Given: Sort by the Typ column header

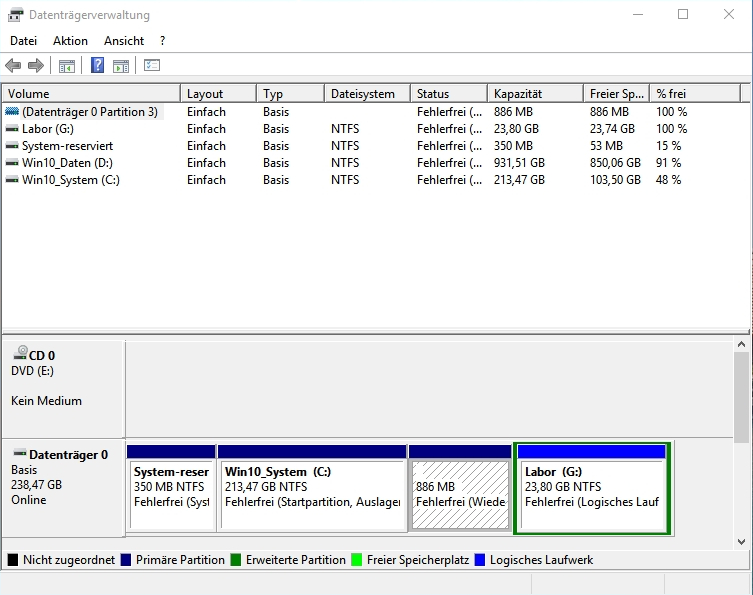Looking at the screenshot, I should (x=291, y=94).
